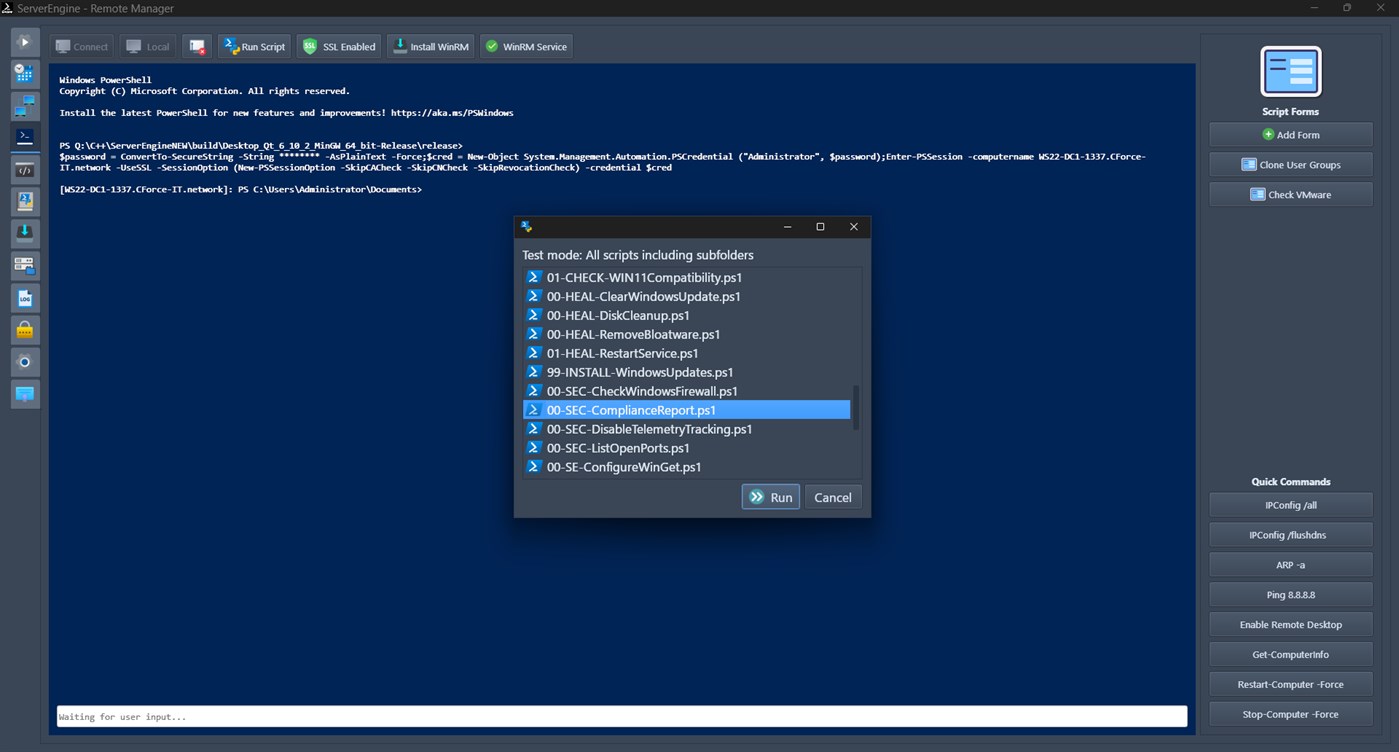The image size is (1399, 752).
Task: Click the Ping 8.8.8.8 quick command
Action: [x=1290, y=594]
